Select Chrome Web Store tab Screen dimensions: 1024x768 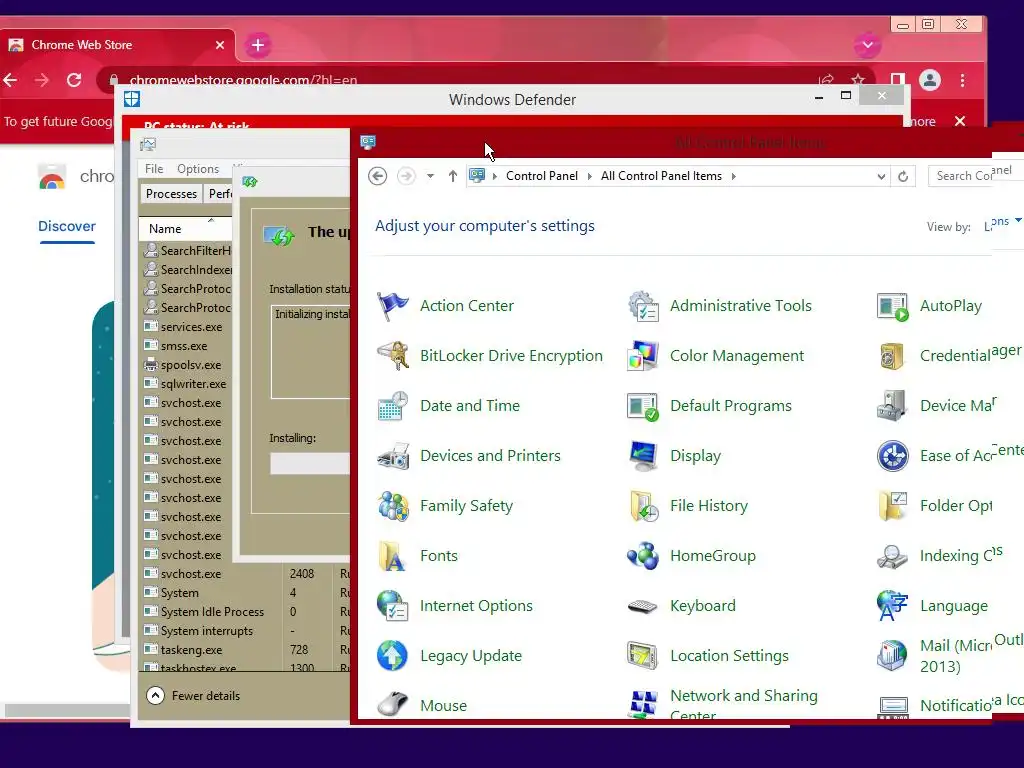(116, 45)
